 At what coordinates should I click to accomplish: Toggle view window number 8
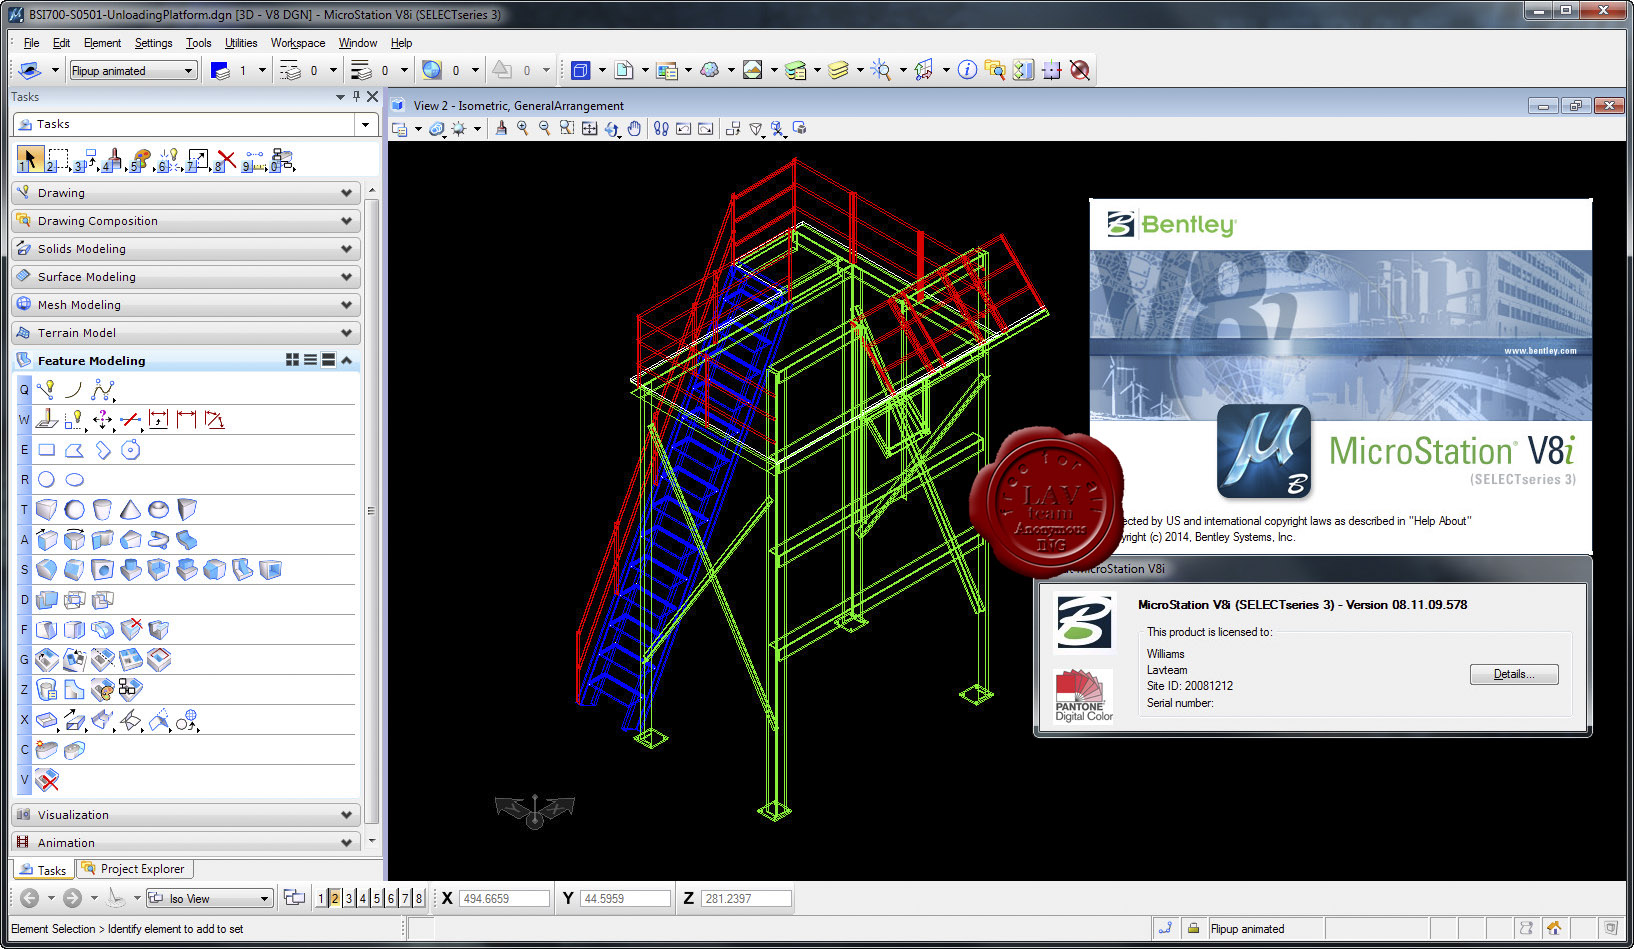(x=419, y=898)
